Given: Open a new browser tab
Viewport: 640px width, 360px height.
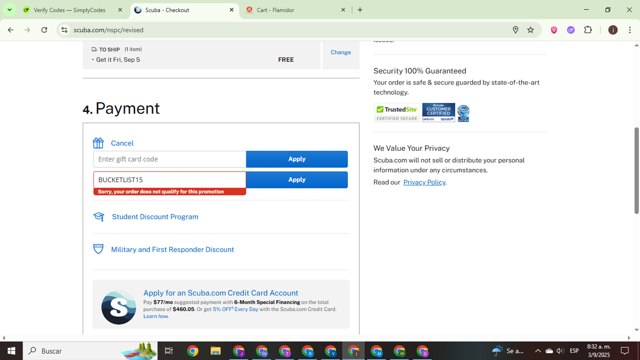Looking at the screenshot, I should (360, 10).
